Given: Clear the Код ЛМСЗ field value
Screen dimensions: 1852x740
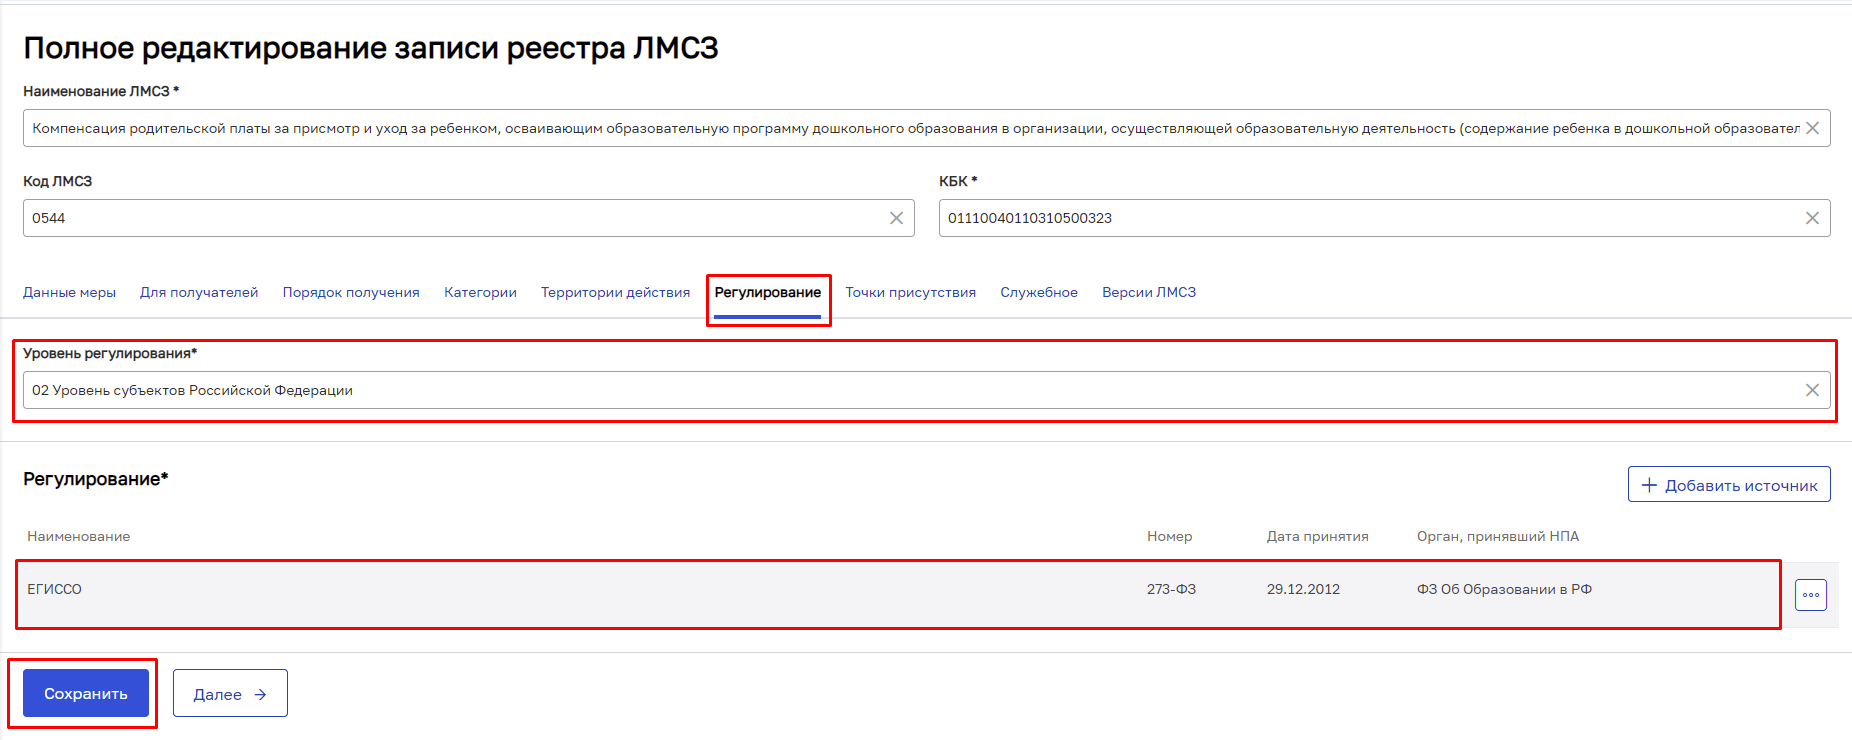Looking at the screenshot, I should click(x=896, y=218).
